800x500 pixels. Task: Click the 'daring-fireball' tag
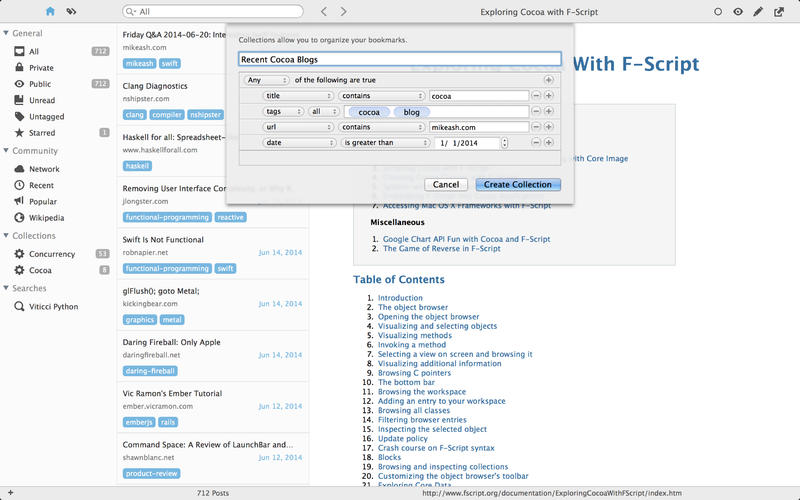[150, 371]
